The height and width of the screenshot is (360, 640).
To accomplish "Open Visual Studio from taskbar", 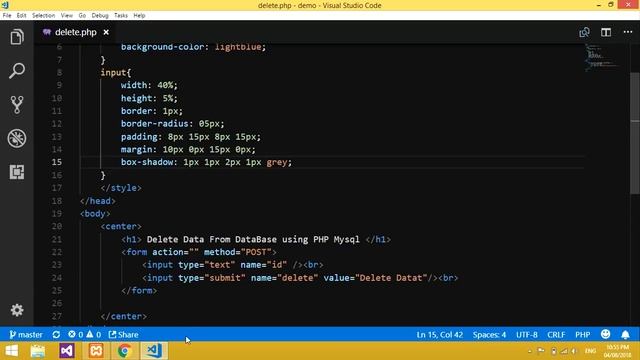I will [x=67, y=351].
